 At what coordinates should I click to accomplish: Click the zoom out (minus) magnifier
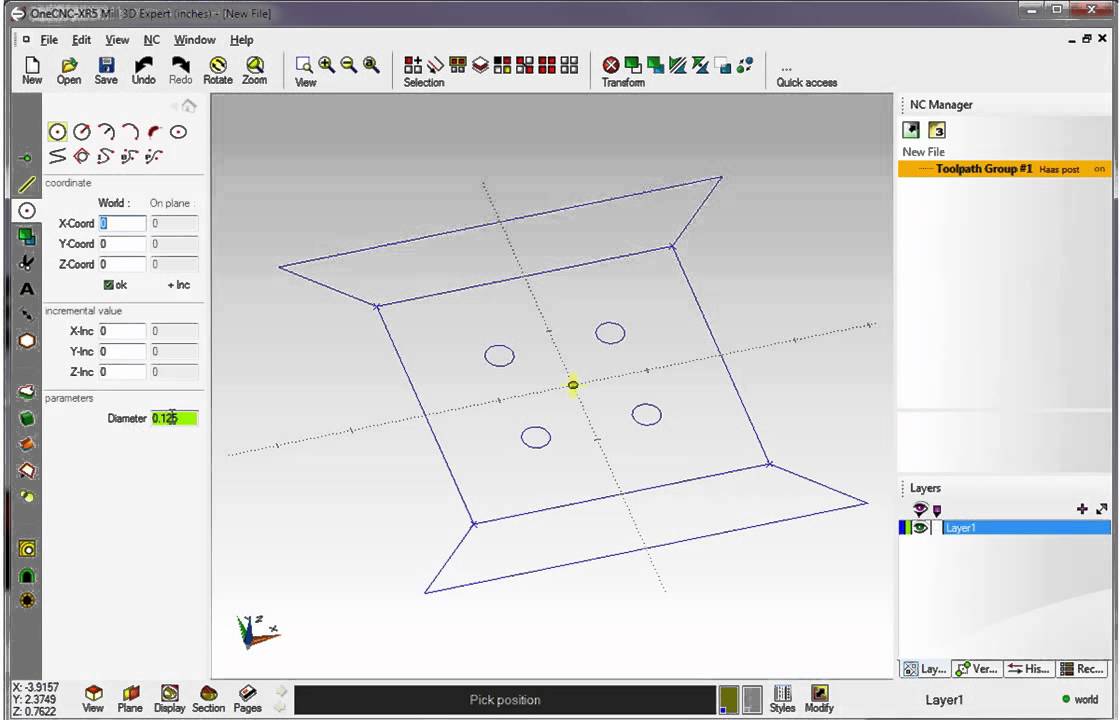pyautogui.click(x=349, y=65)
